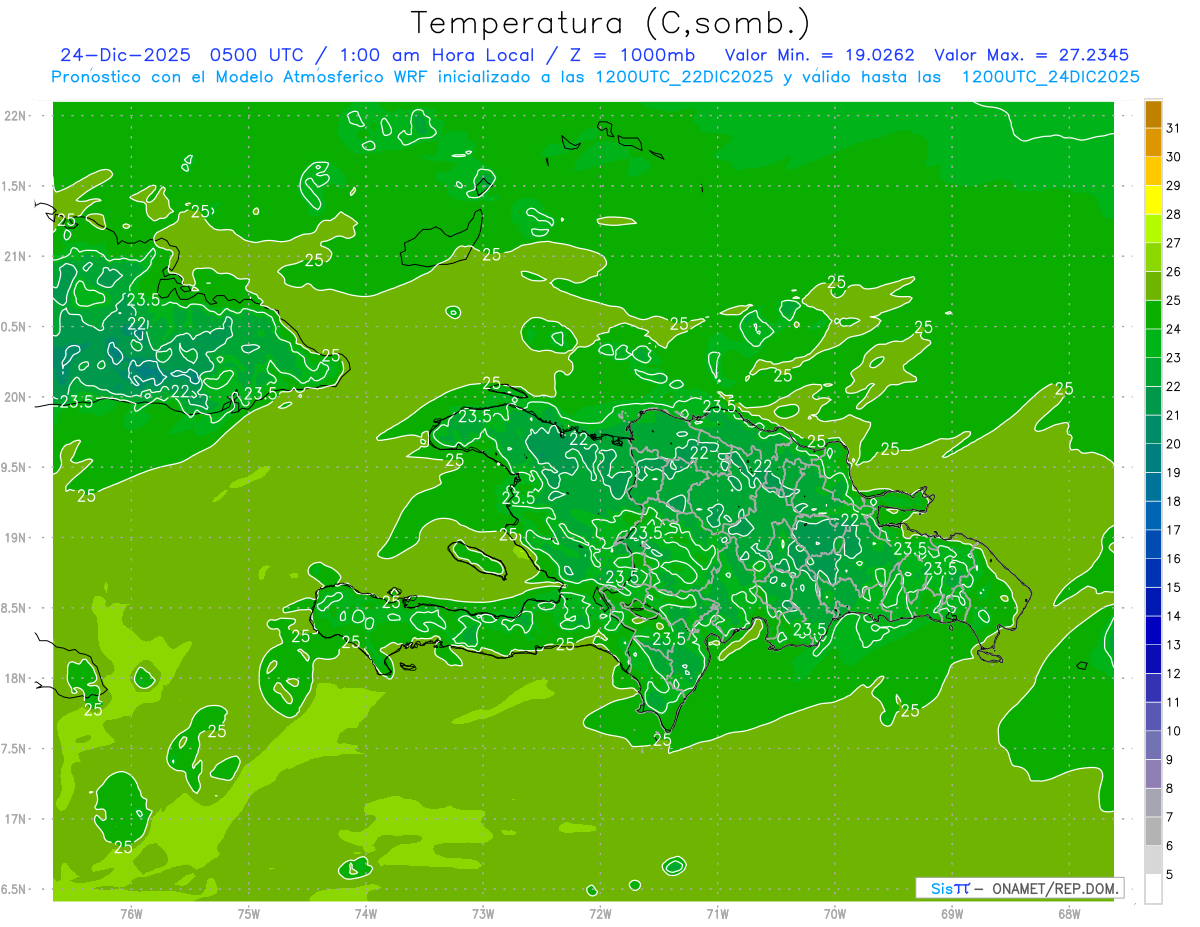The width and height of the screenshot is (1200, 927).
Task: Click the "21N" latitude axis label
Action: [x=16, y=256]
